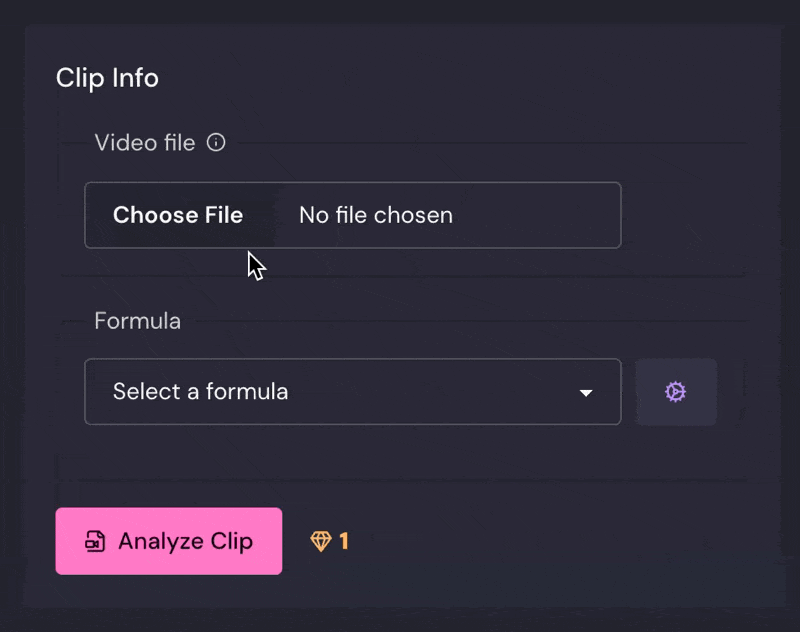Click the Select a formula placeholder text
The image size is (800, 632).
tap(201, 392)
